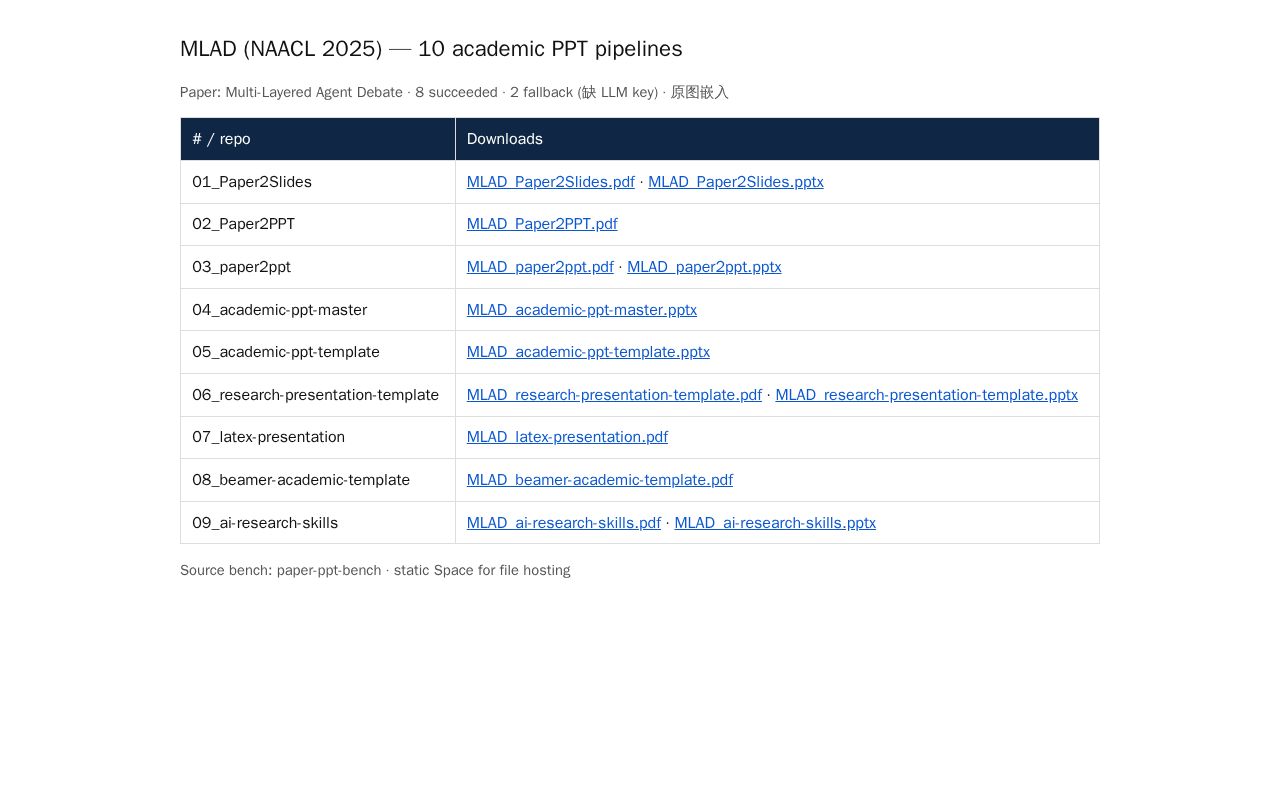Download the MLAD_paper2ppt.pptx file

[x=704, y=267]
